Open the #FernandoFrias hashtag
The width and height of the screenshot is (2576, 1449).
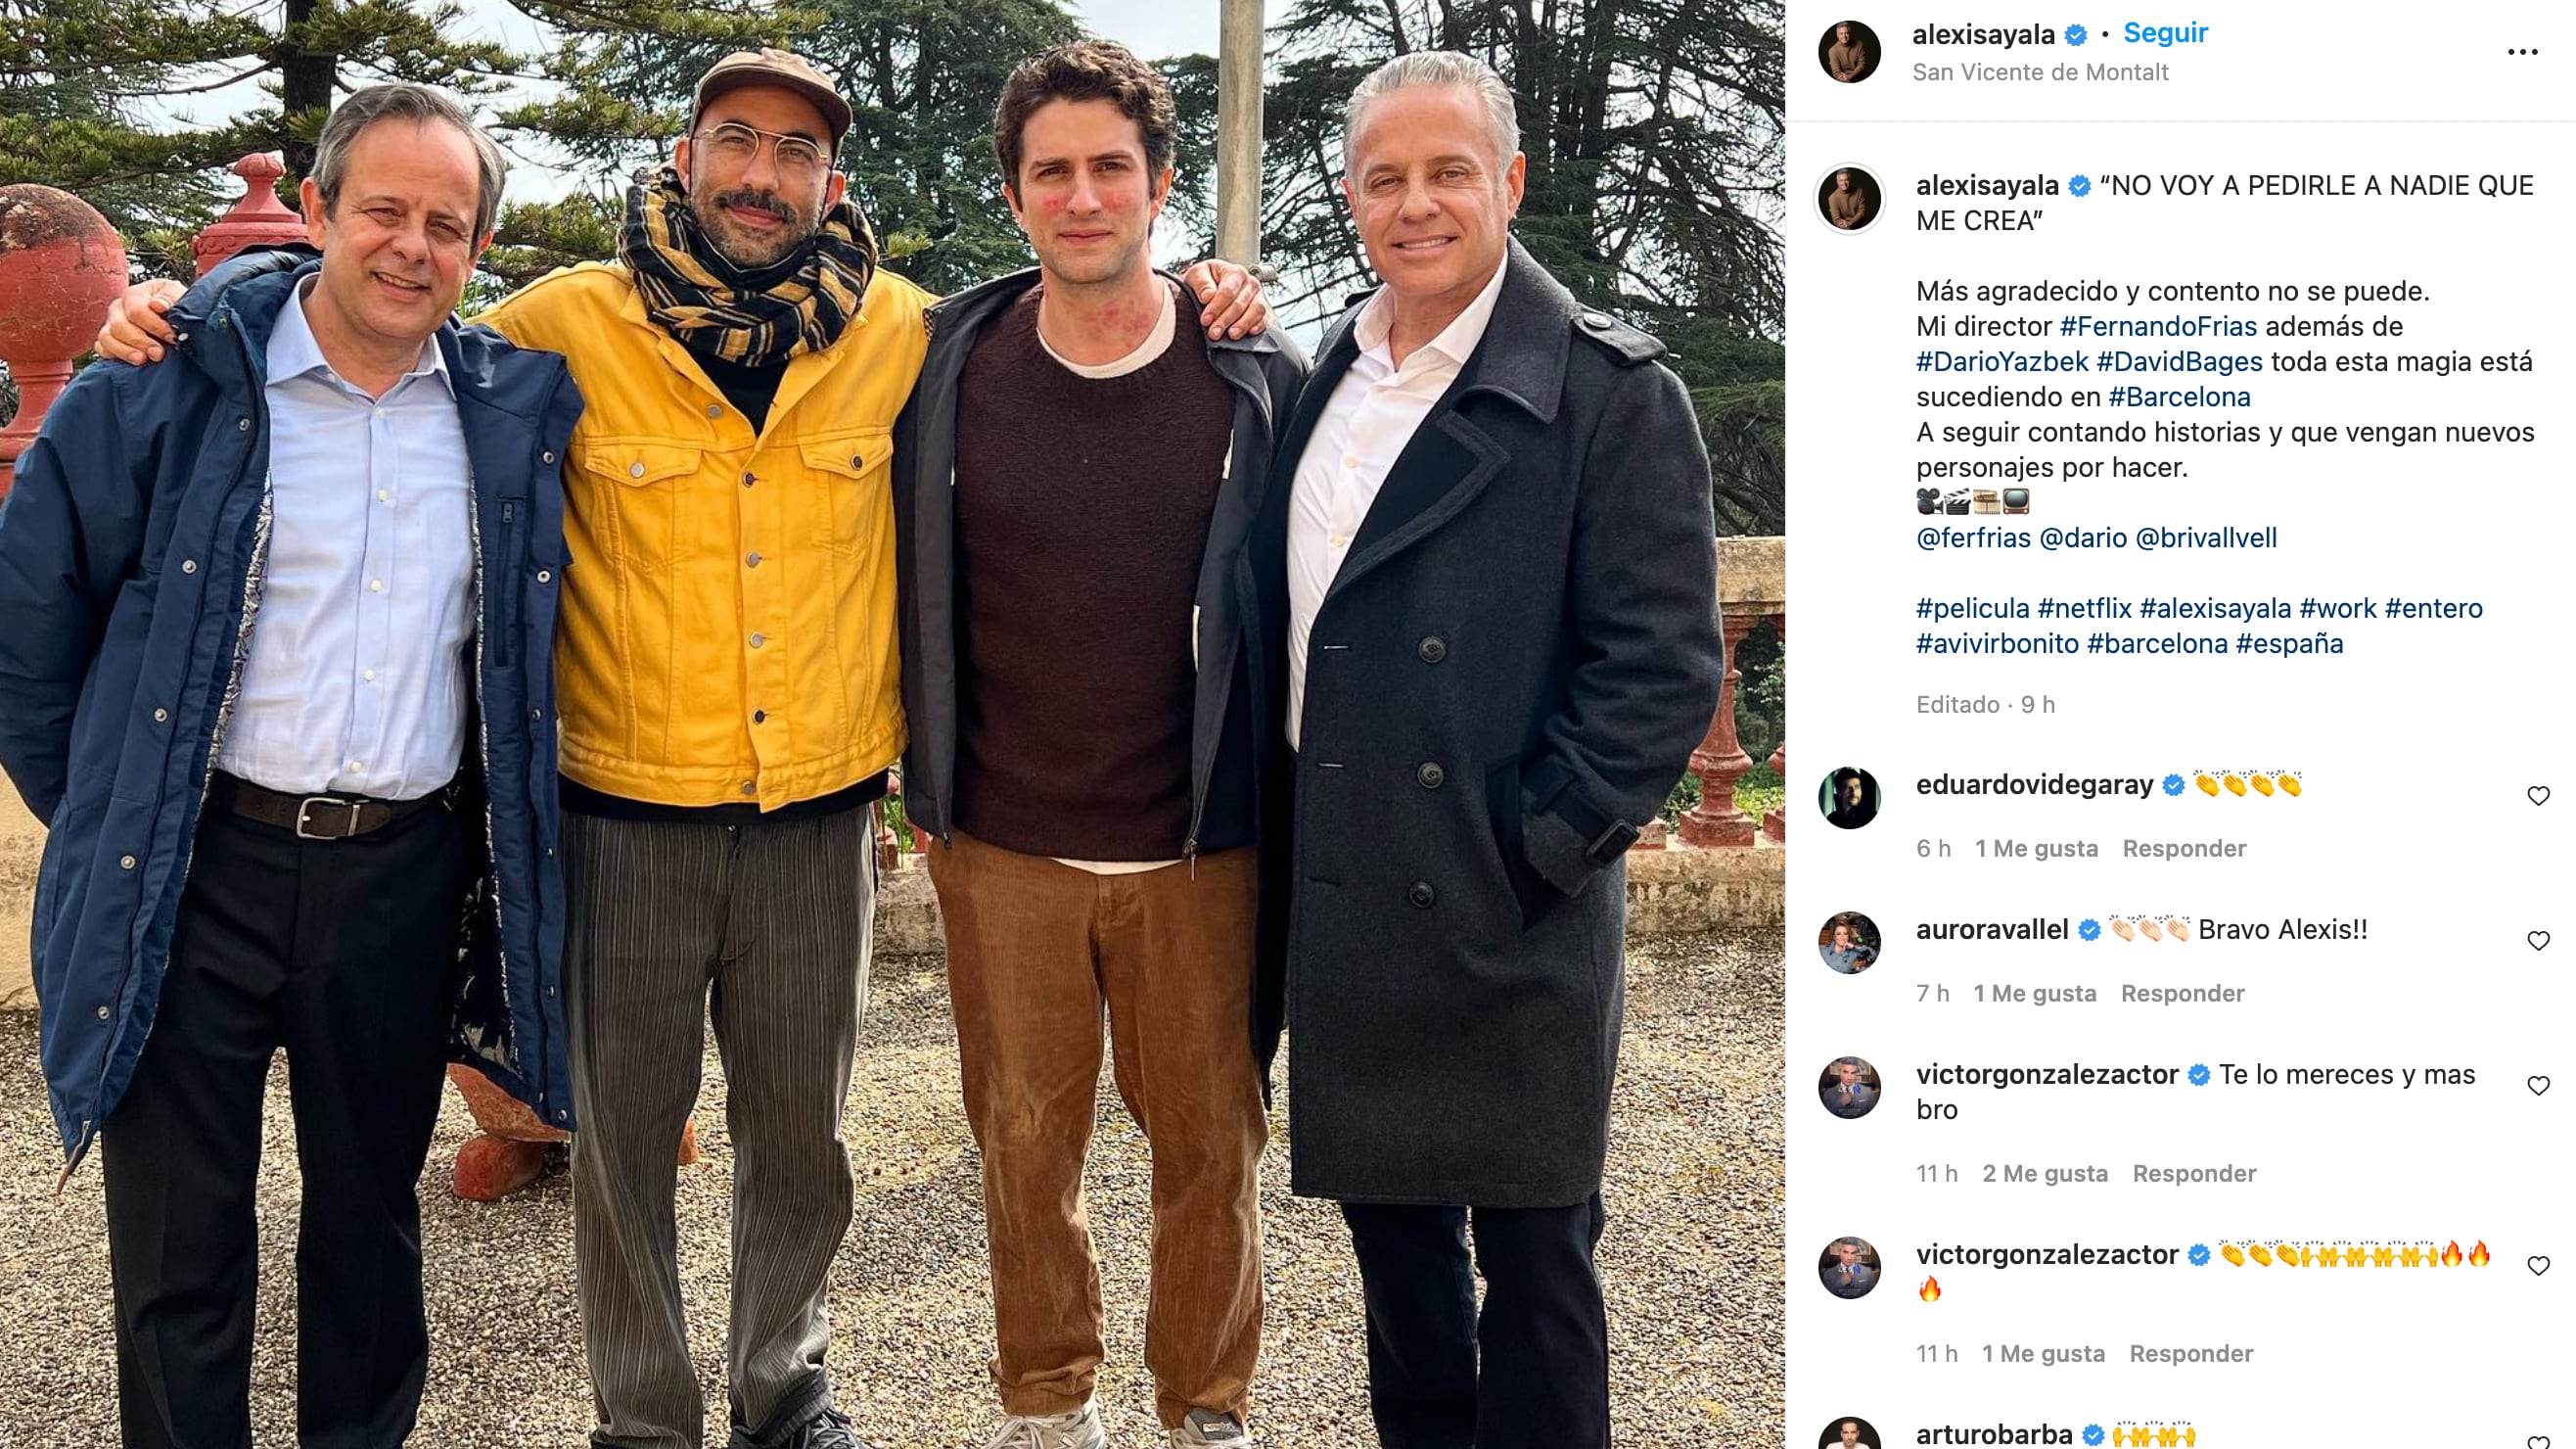pos(2158,327)
